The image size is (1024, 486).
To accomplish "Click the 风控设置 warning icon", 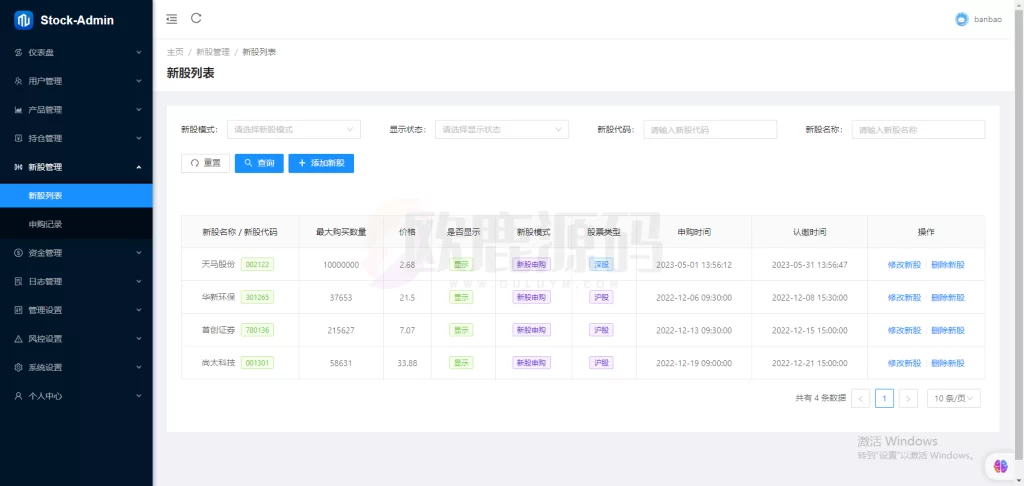I will pyautogui.click(x=18, y=339).
